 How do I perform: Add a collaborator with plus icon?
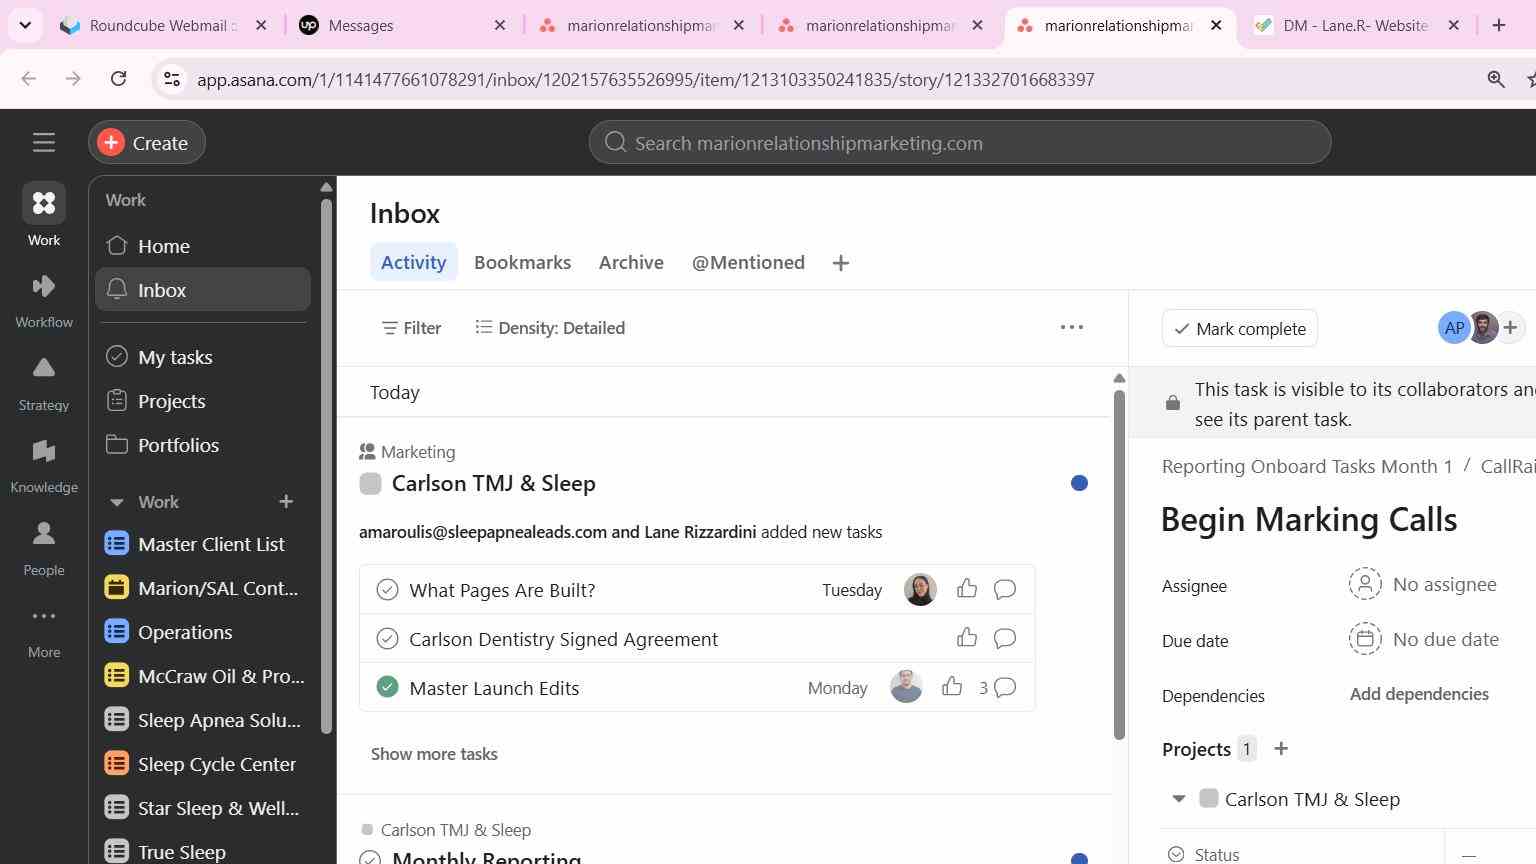point(1510,327)
